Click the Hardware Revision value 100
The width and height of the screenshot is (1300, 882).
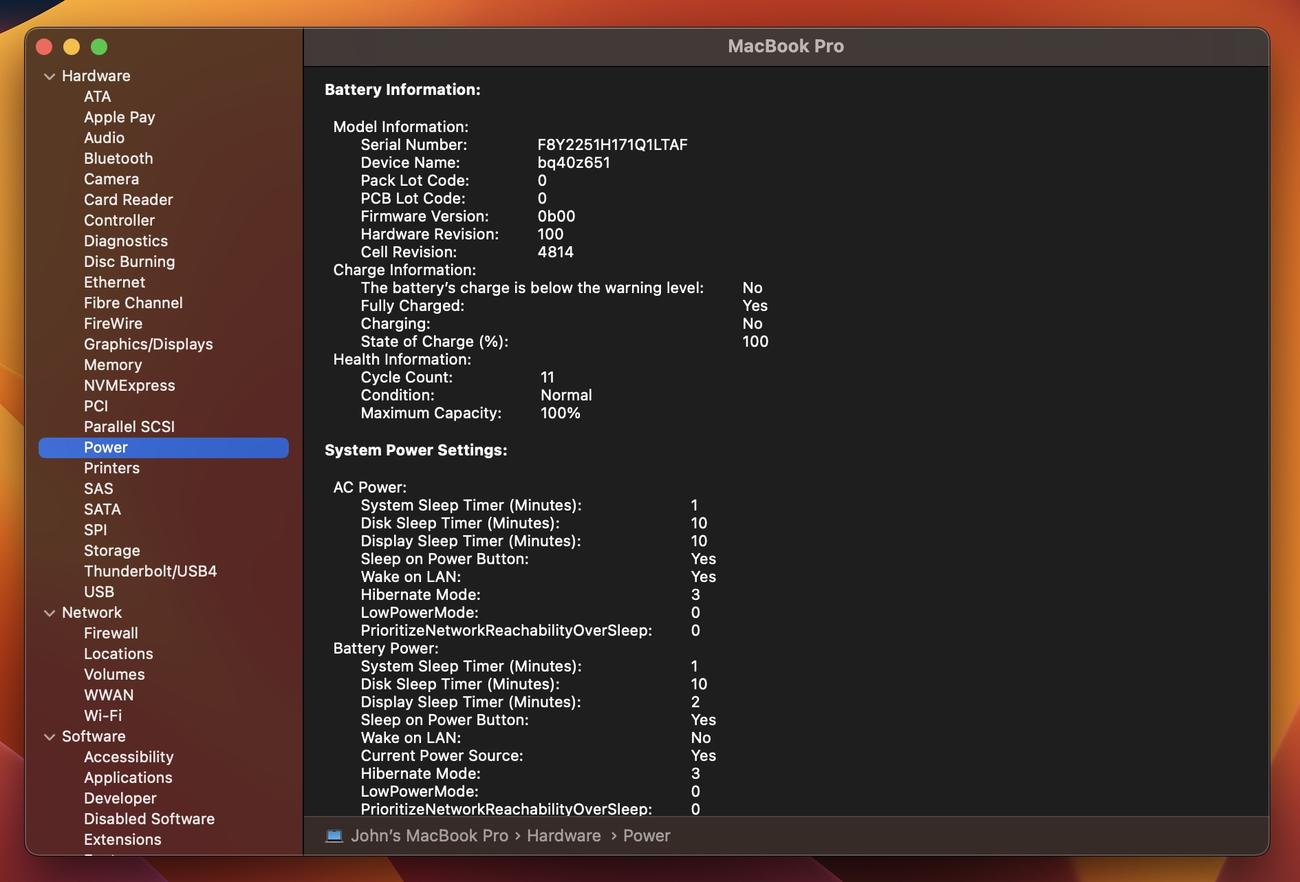(x=550, y=235)
